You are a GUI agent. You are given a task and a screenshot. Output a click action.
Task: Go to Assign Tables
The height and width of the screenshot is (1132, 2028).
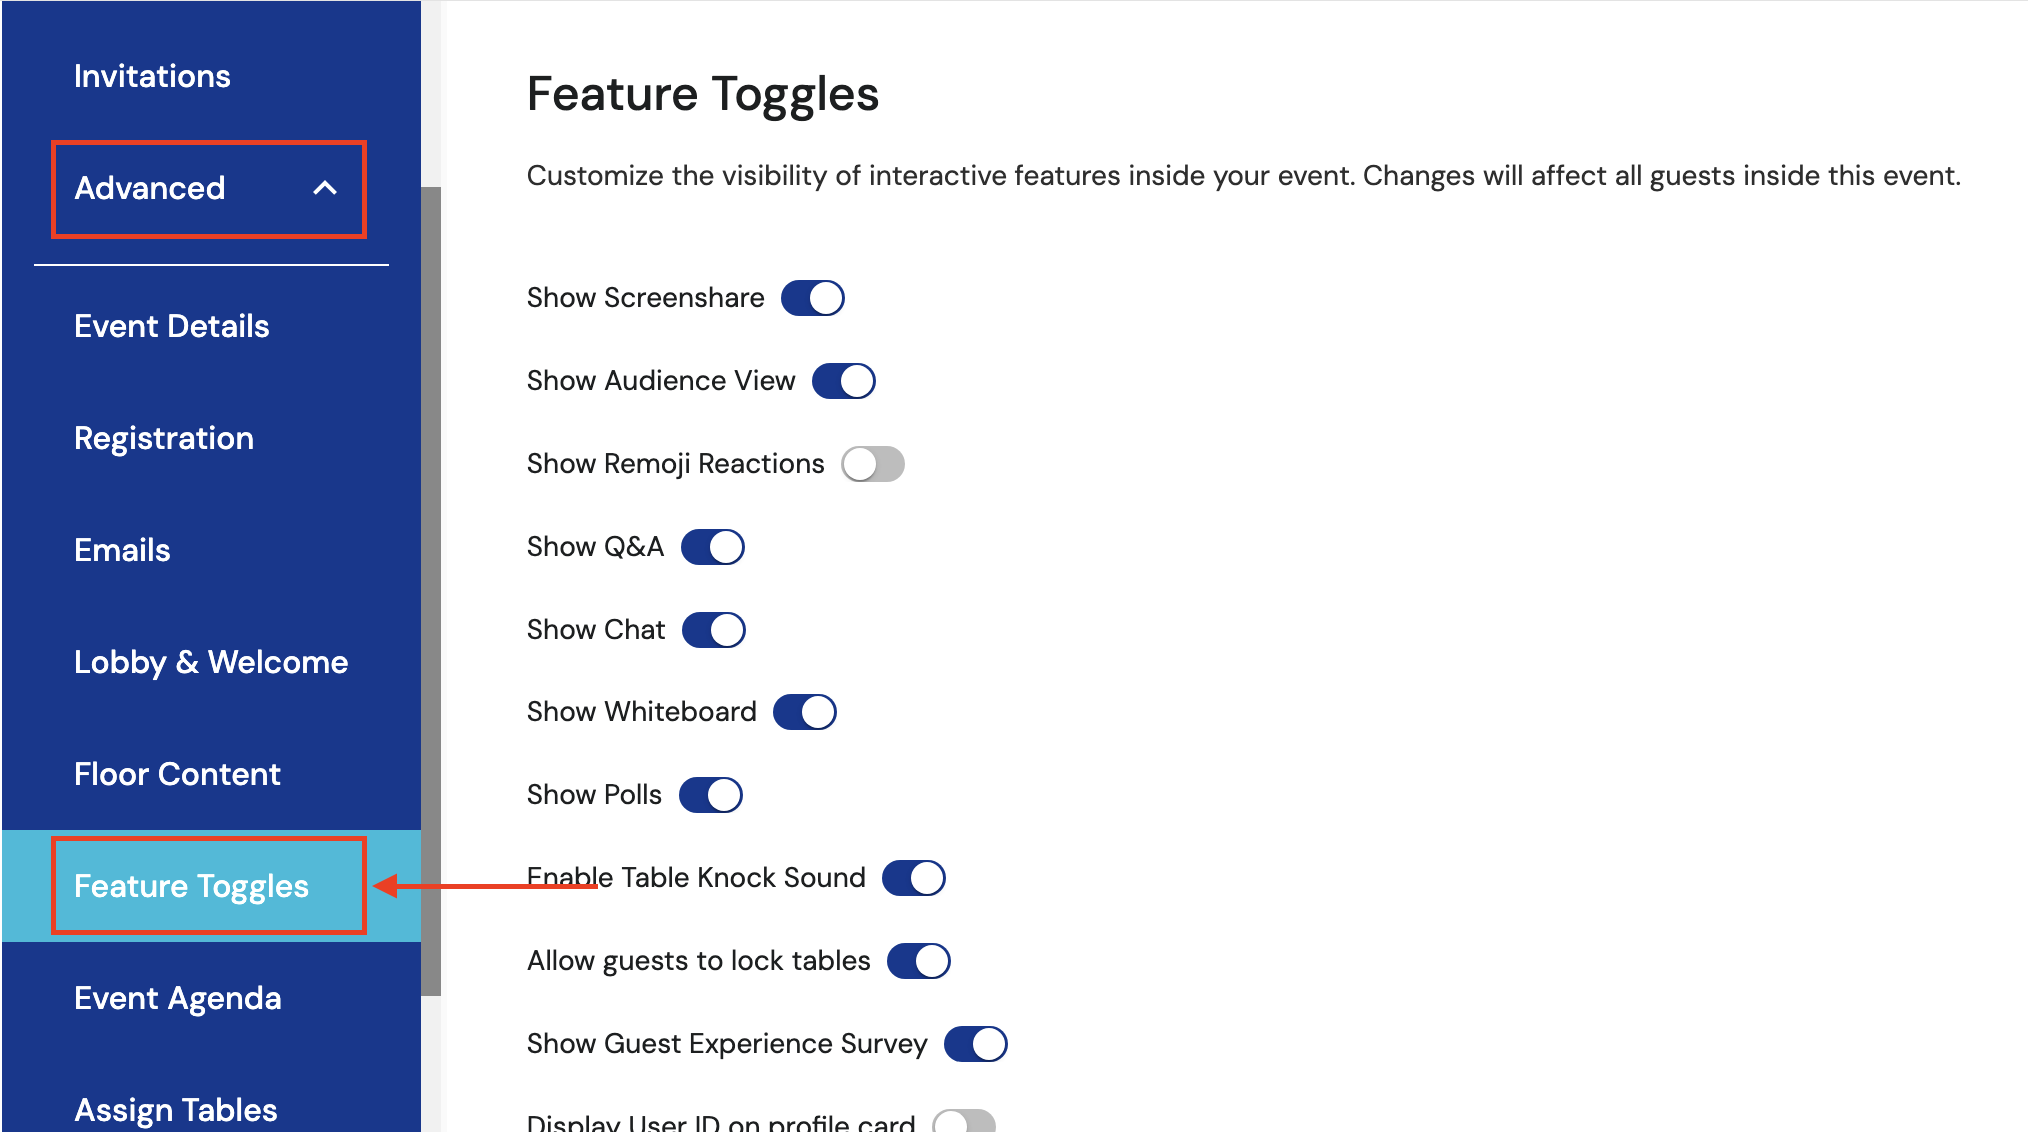[176, 1109]
